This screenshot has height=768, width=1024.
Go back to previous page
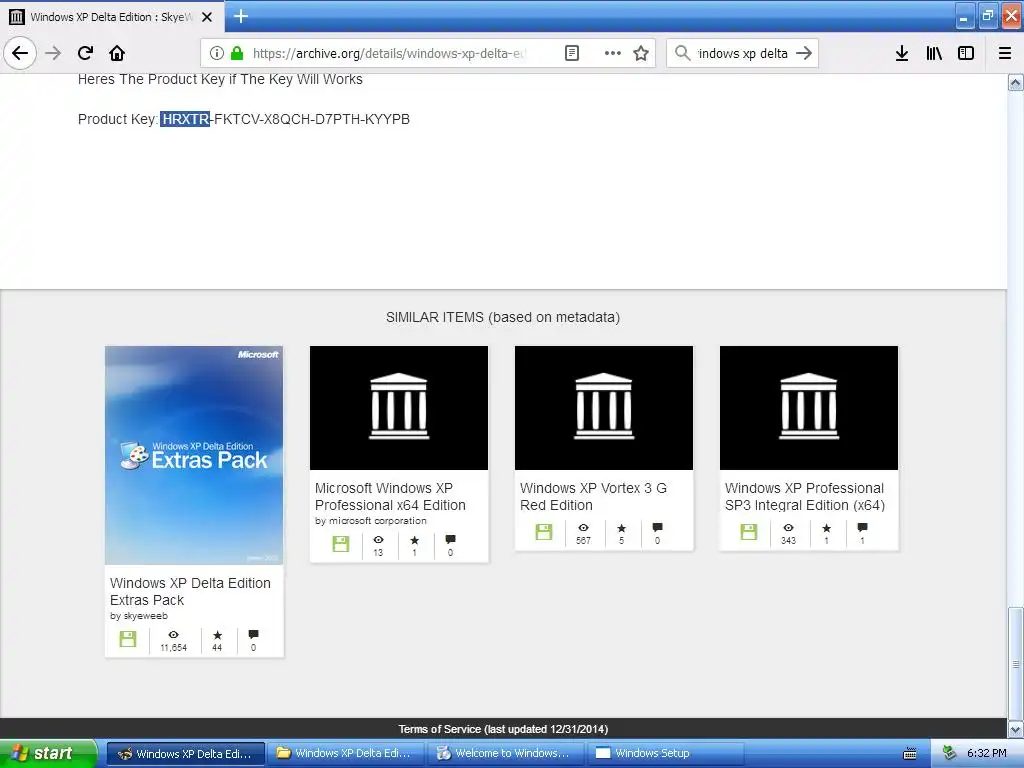point(20,53)
